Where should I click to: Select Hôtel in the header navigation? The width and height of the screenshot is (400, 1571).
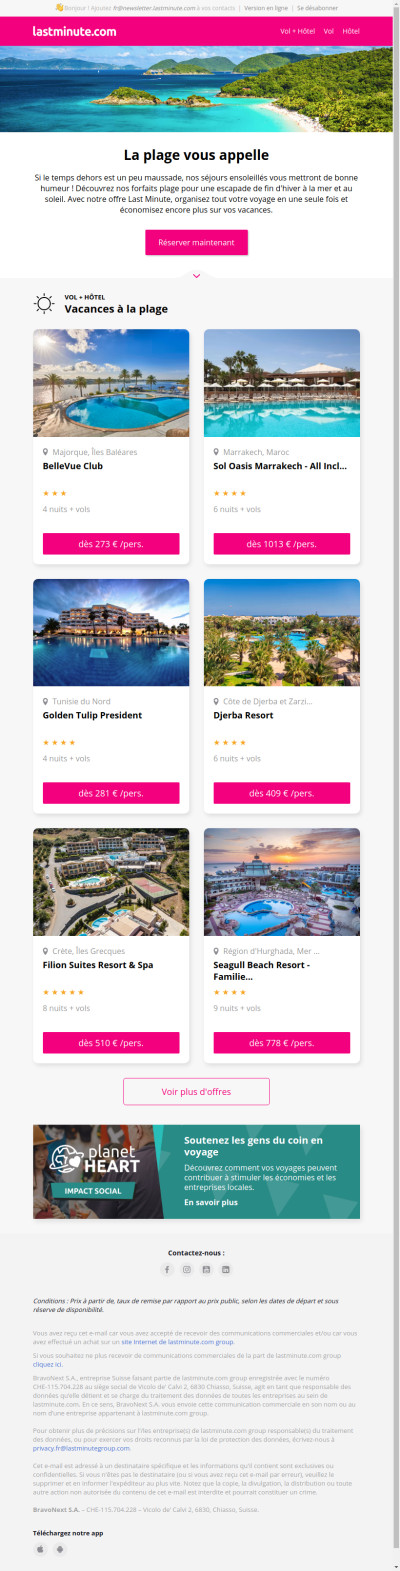(x=351, y=31)
